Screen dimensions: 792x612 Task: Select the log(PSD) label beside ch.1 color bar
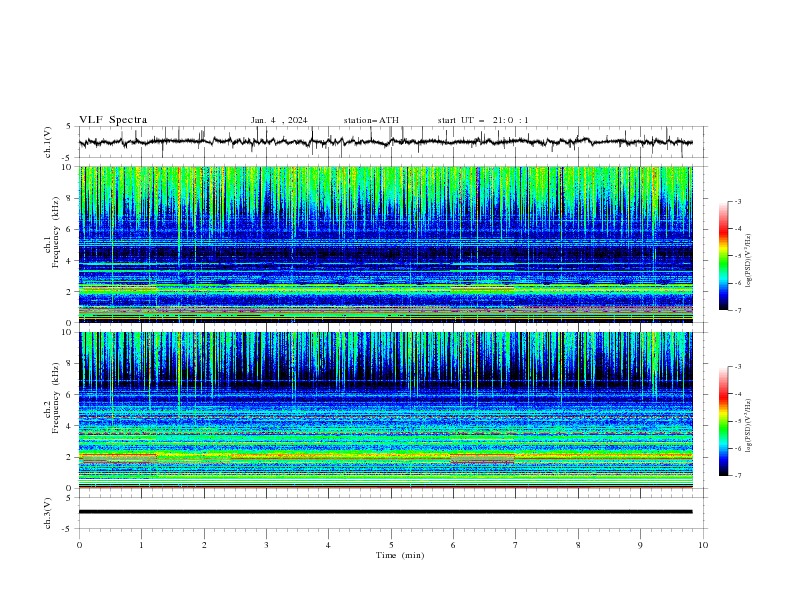coord(749,261)
